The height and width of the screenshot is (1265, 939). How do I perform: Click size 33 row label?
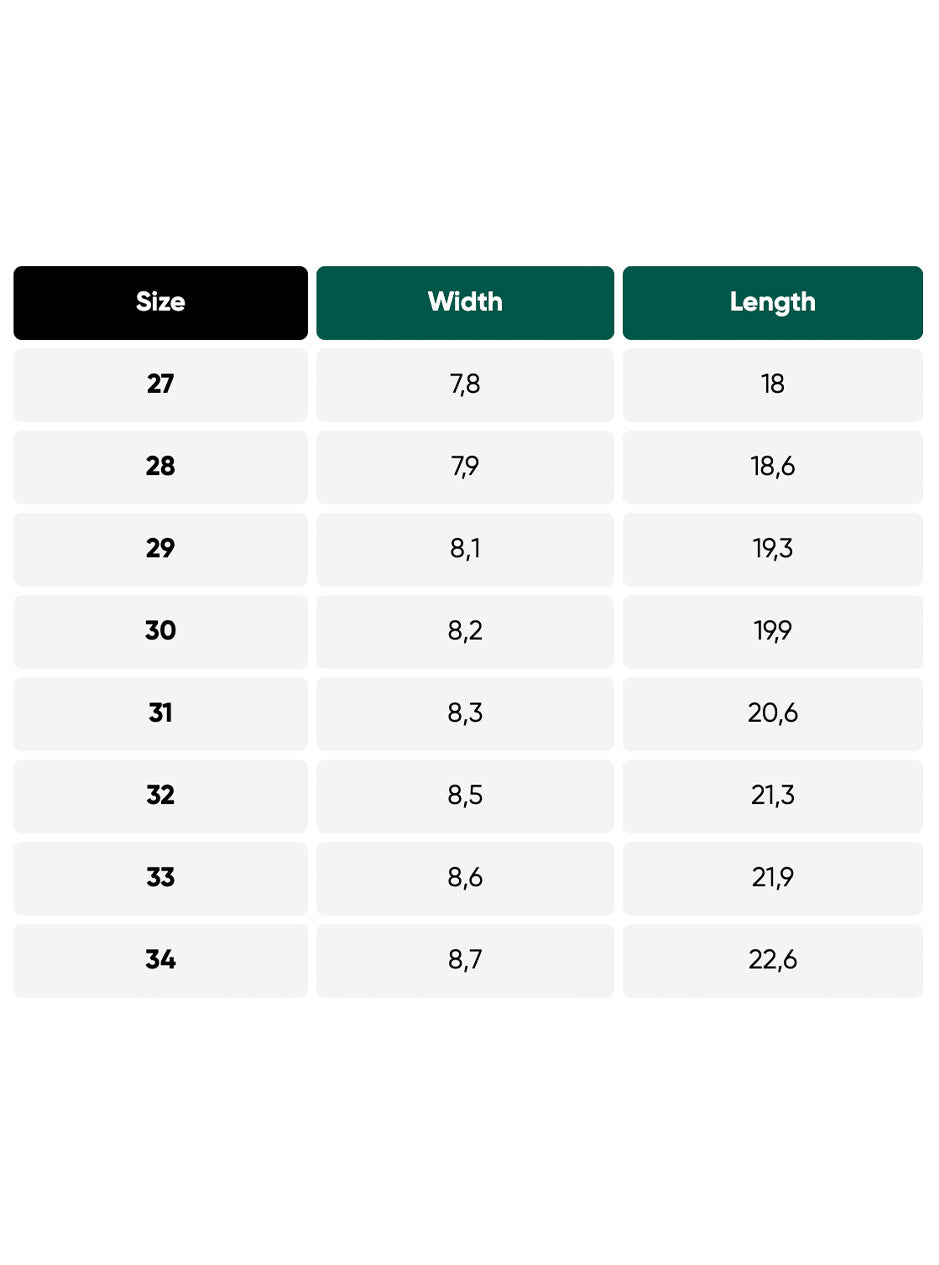coord(160,878)
